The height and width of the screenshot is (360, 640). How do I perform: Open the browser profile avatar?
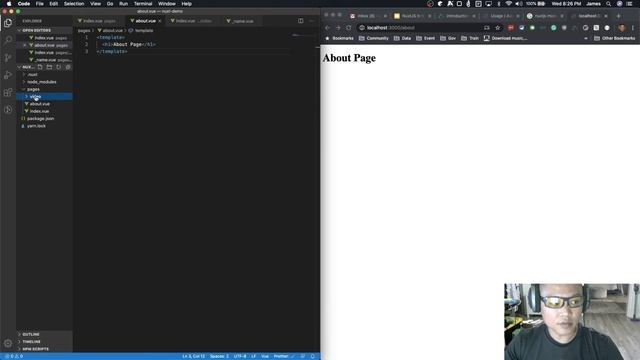622,28
